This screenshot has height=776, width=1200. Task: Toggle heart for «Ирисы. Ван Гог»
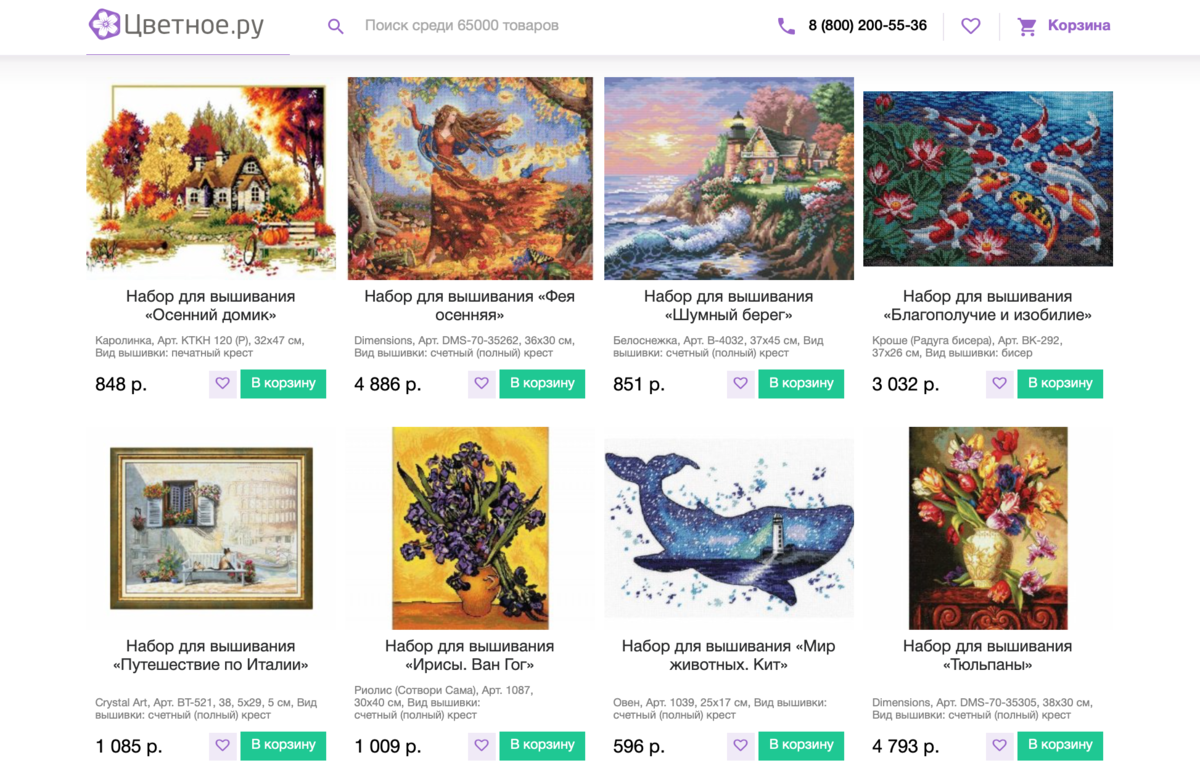click(x=482, y=745)
